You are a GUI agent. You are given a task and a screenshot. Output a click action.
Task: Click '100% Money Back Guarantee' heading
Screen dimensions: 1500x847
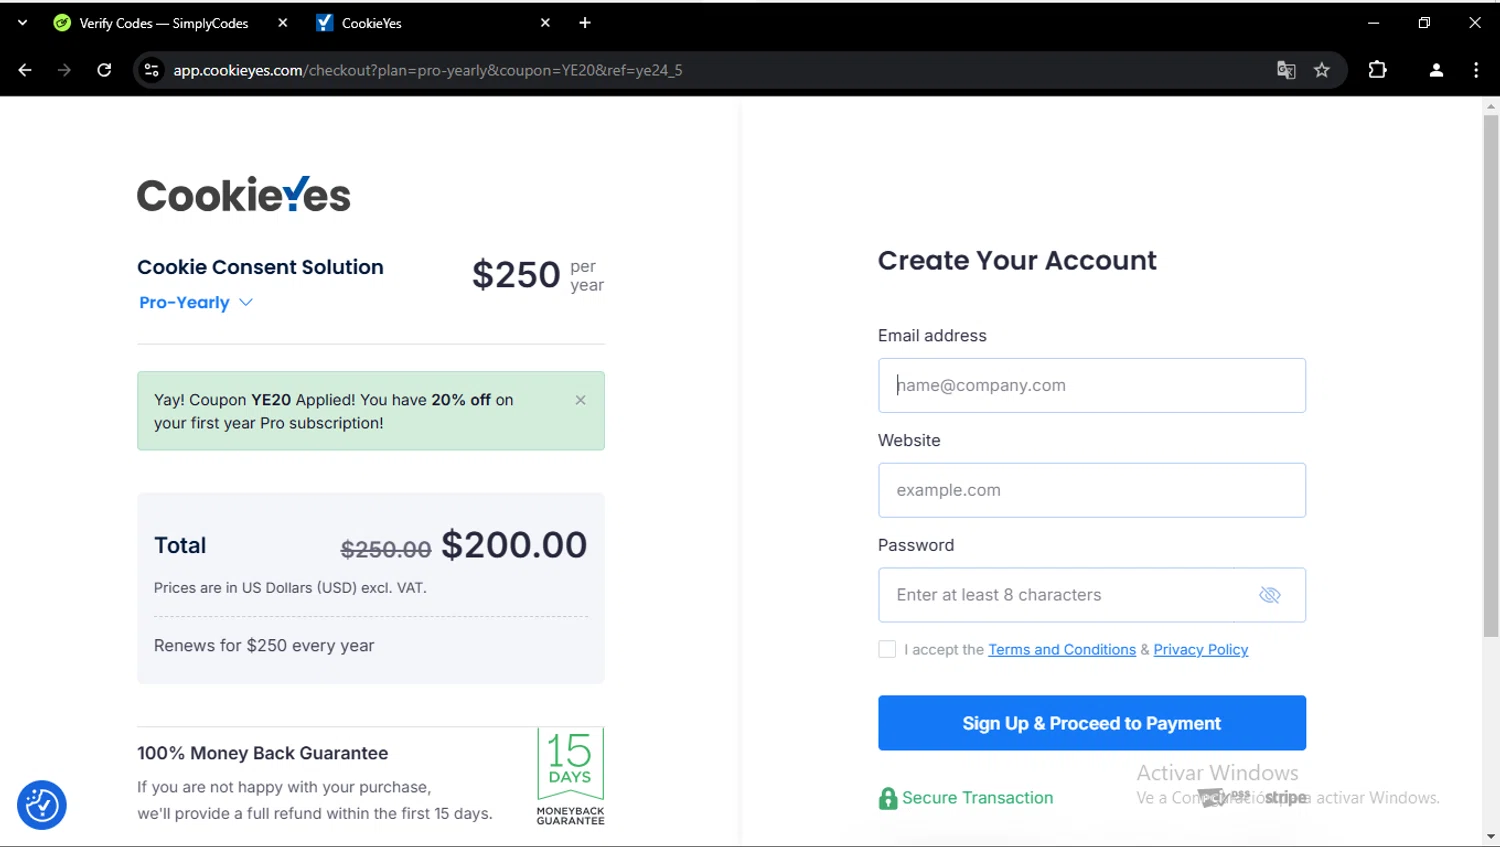click(263, 753)
